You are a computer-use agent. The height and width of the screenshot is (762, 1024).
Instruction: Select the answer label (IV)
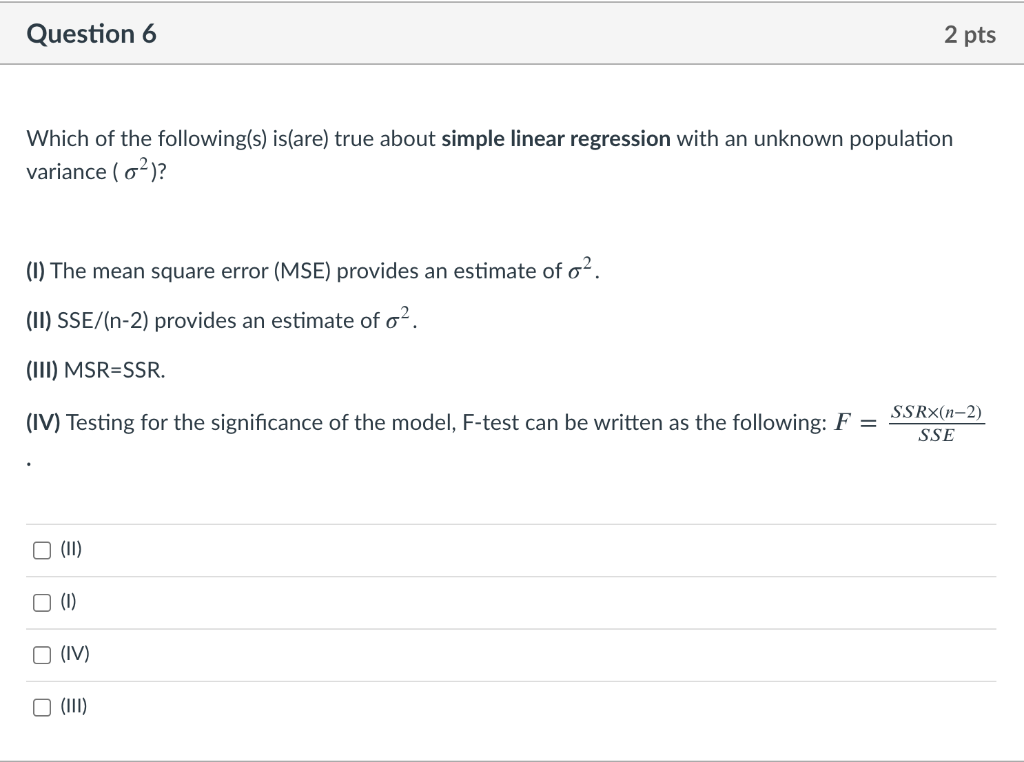pos(74,653)
